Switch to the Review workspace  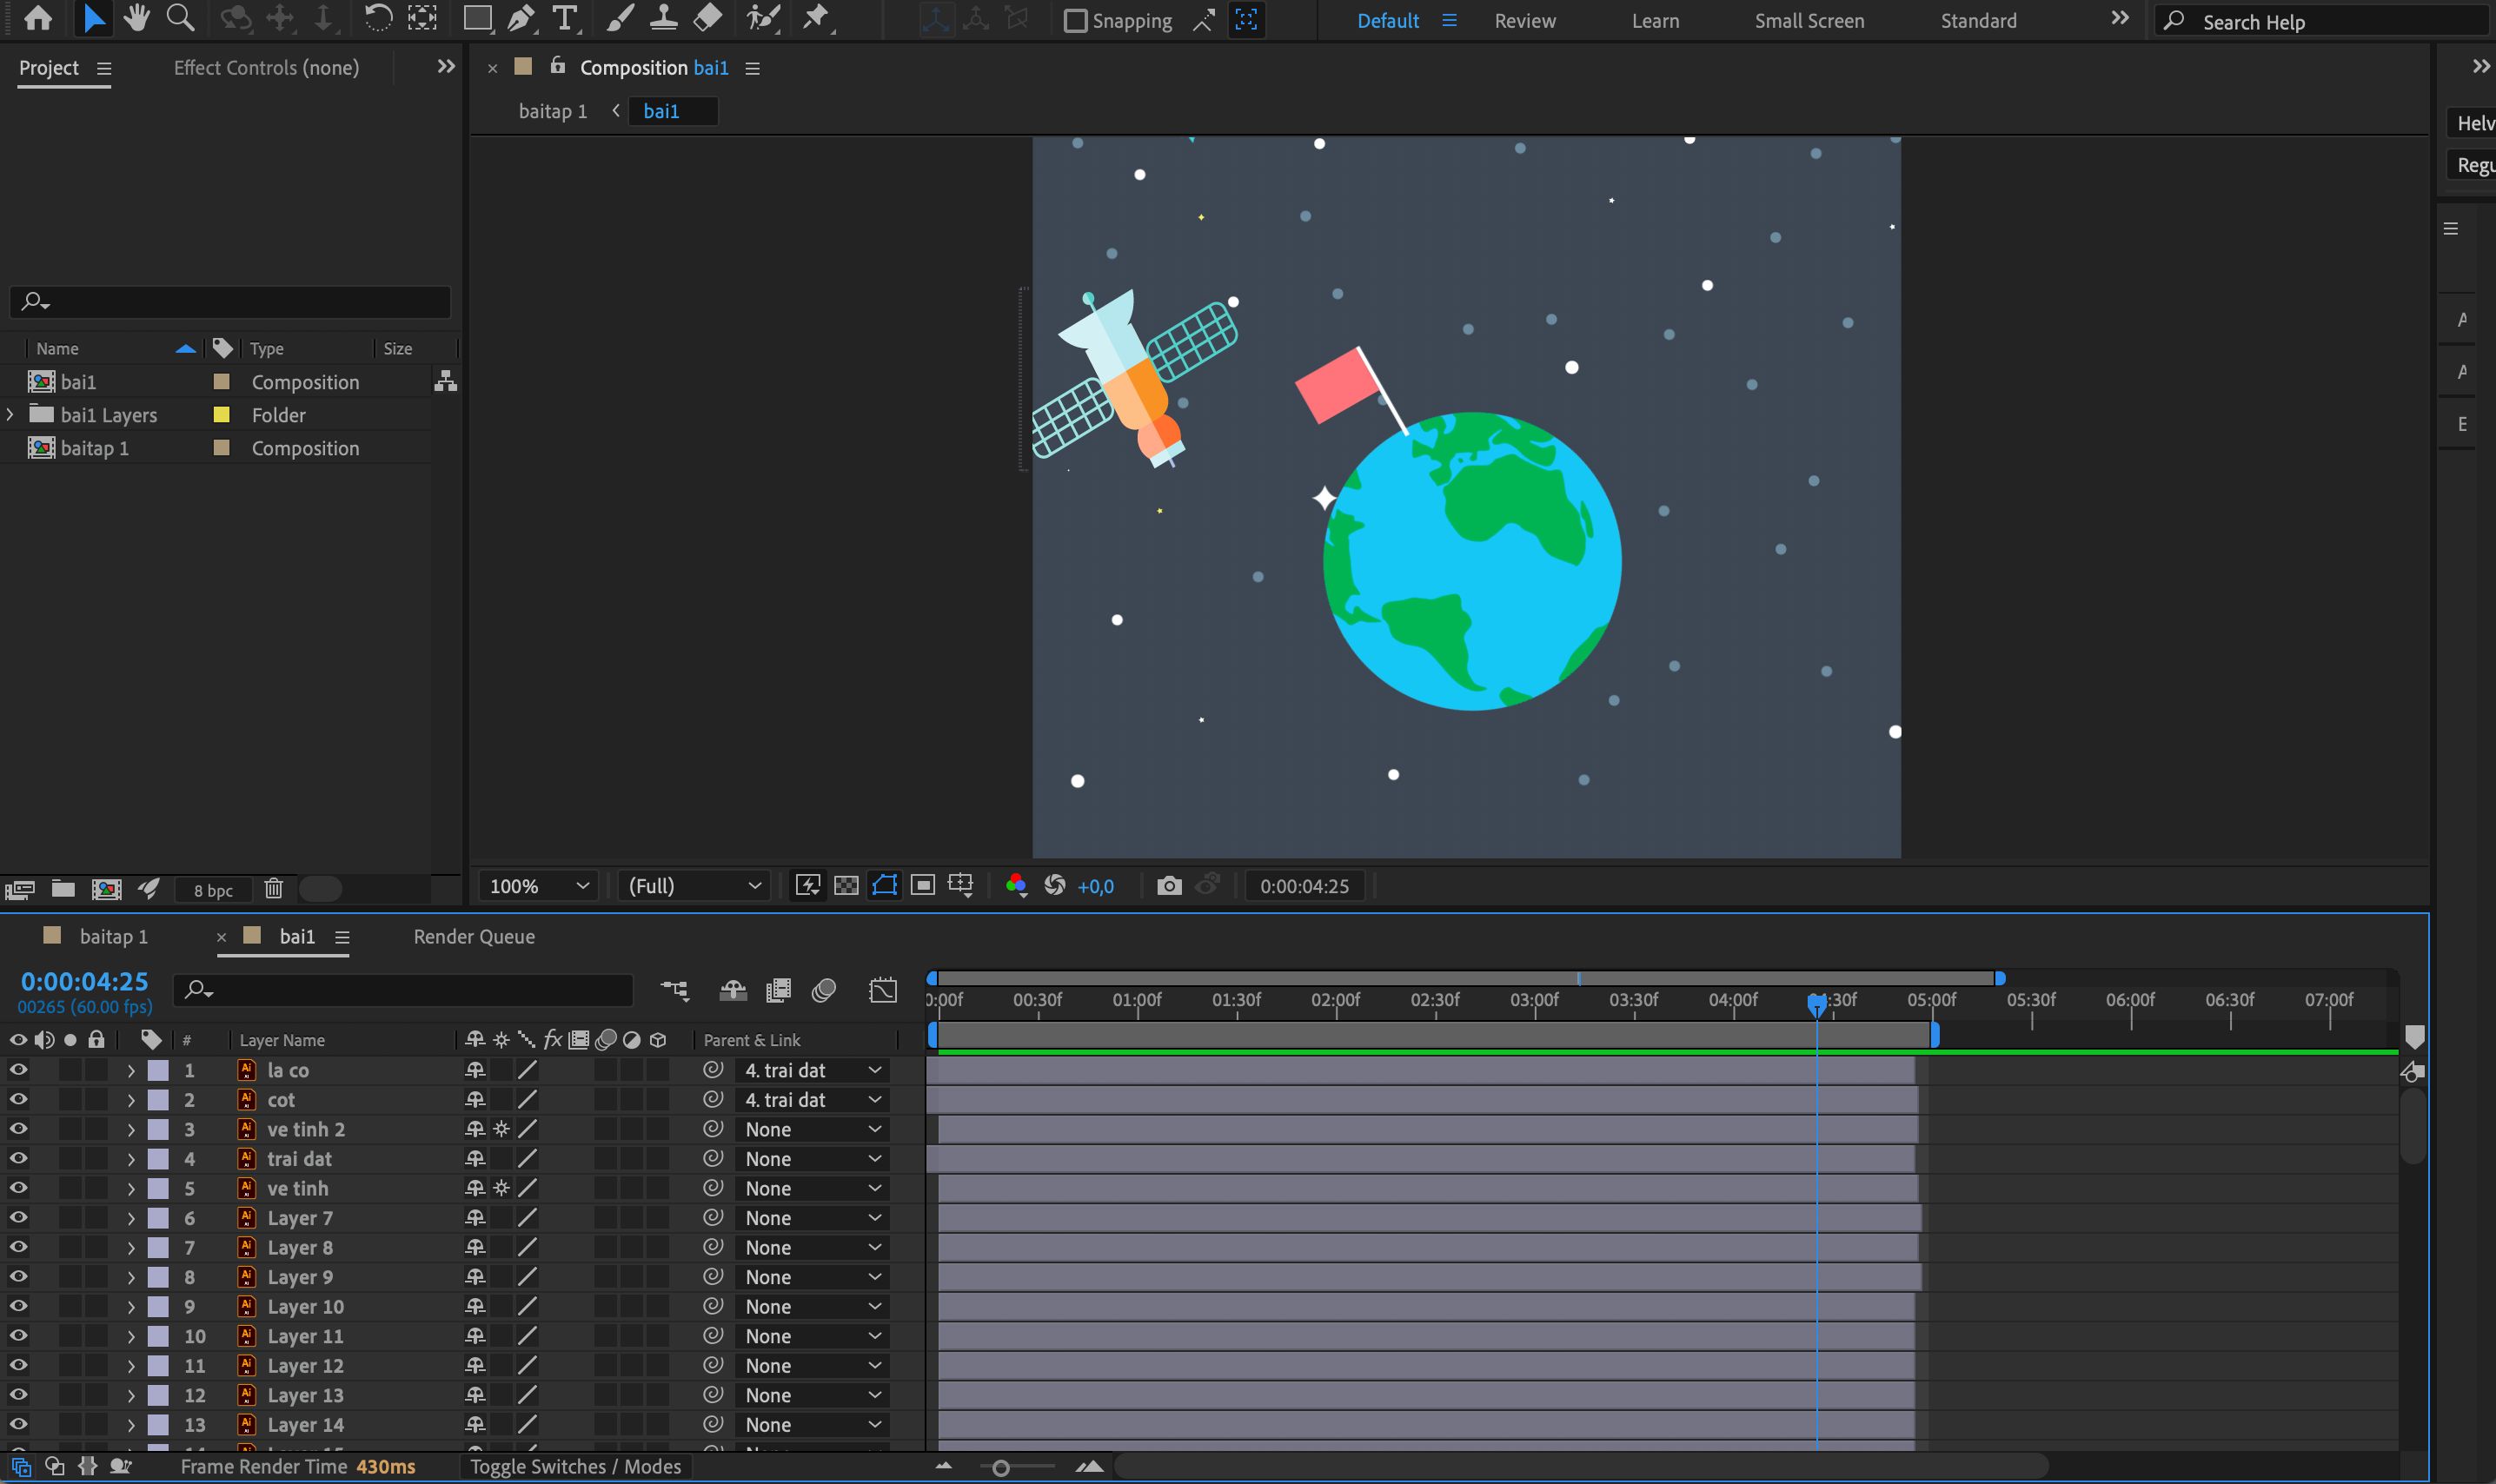click(x=1524, y=21)
